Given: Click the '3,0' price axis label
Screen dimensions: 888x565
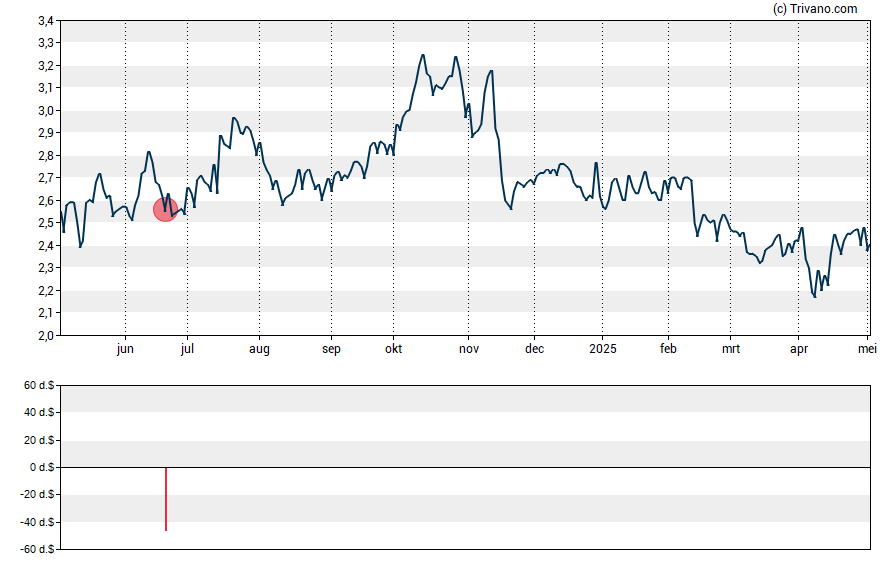Looking at the screenshot, I should click(x=46, y=111).
